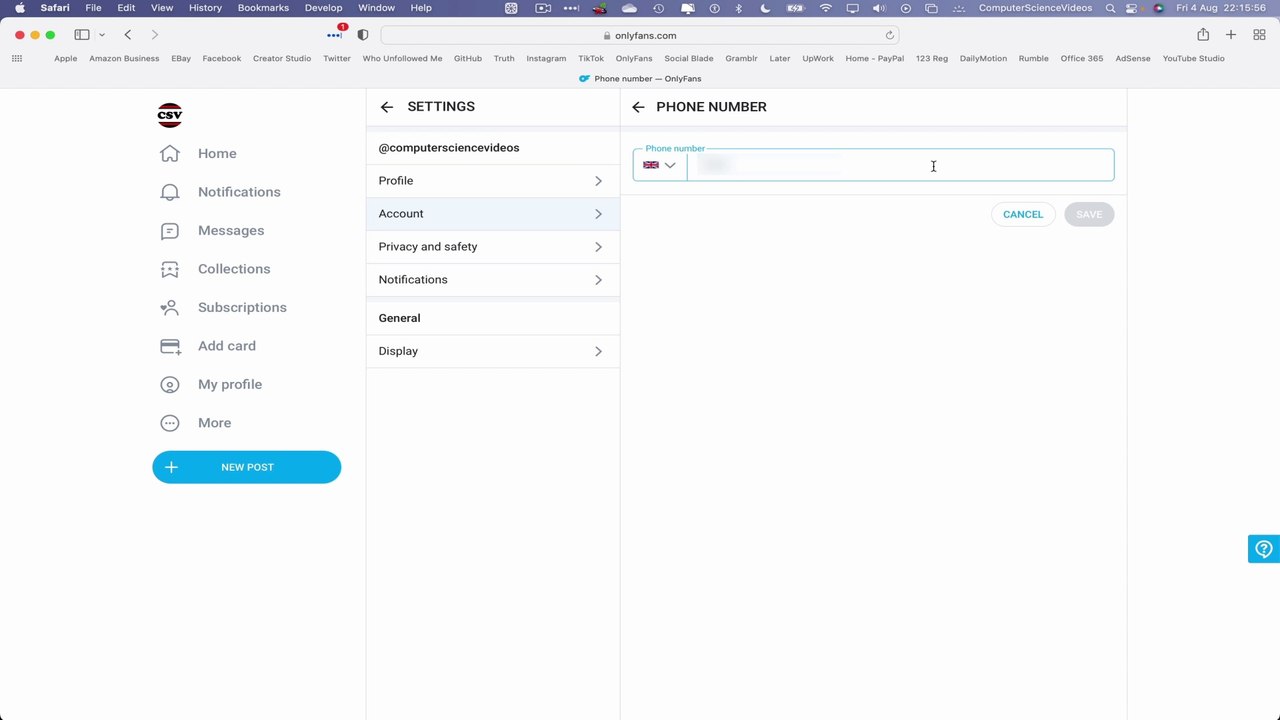
Task: Open the History menu
Action: 205,8
